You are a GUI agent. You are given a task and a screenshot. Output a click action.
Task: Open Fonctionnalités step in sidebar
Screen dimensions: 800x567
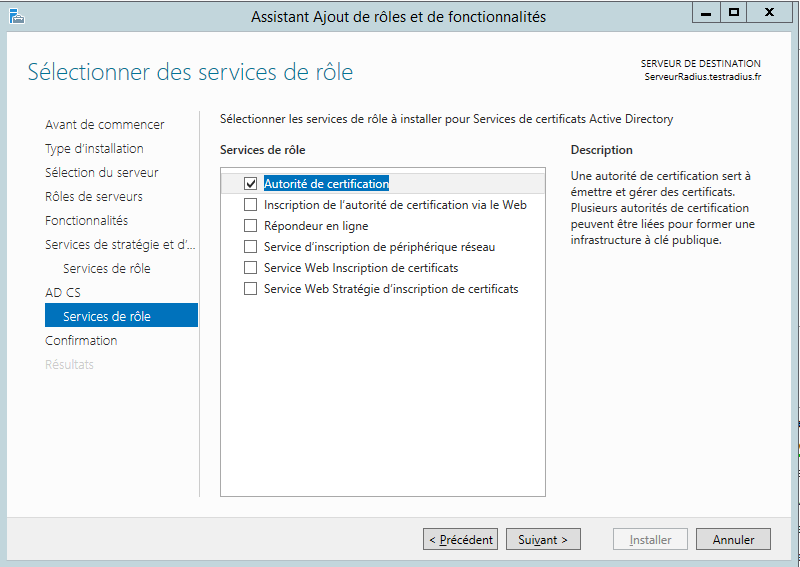point(87,221)
